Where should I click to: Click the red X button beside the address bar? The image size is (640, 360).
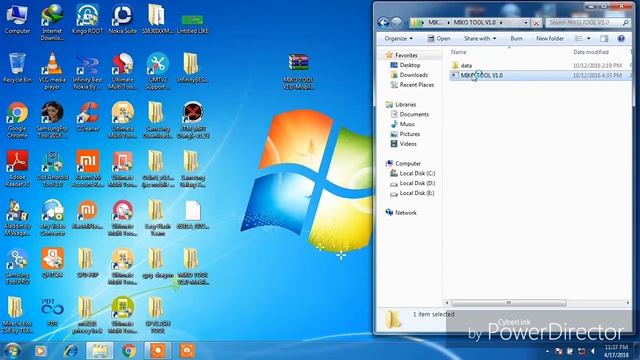[536, 23]
